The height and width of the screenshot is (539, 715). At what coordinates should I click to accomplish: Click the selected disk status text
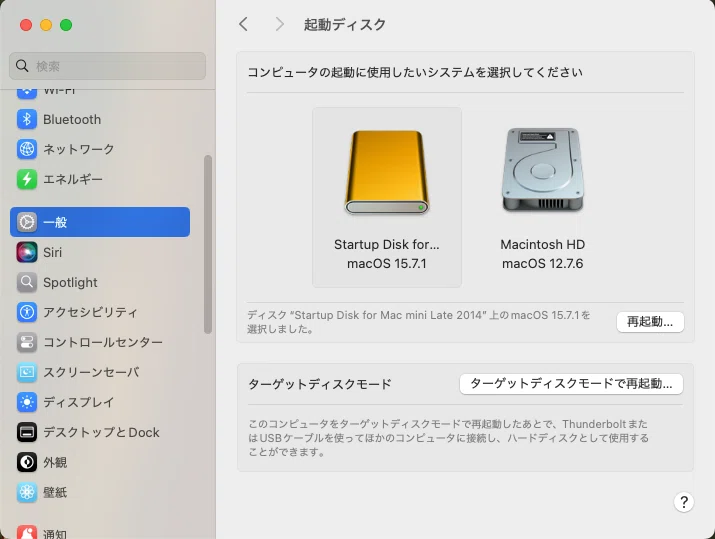coord(419,322)
